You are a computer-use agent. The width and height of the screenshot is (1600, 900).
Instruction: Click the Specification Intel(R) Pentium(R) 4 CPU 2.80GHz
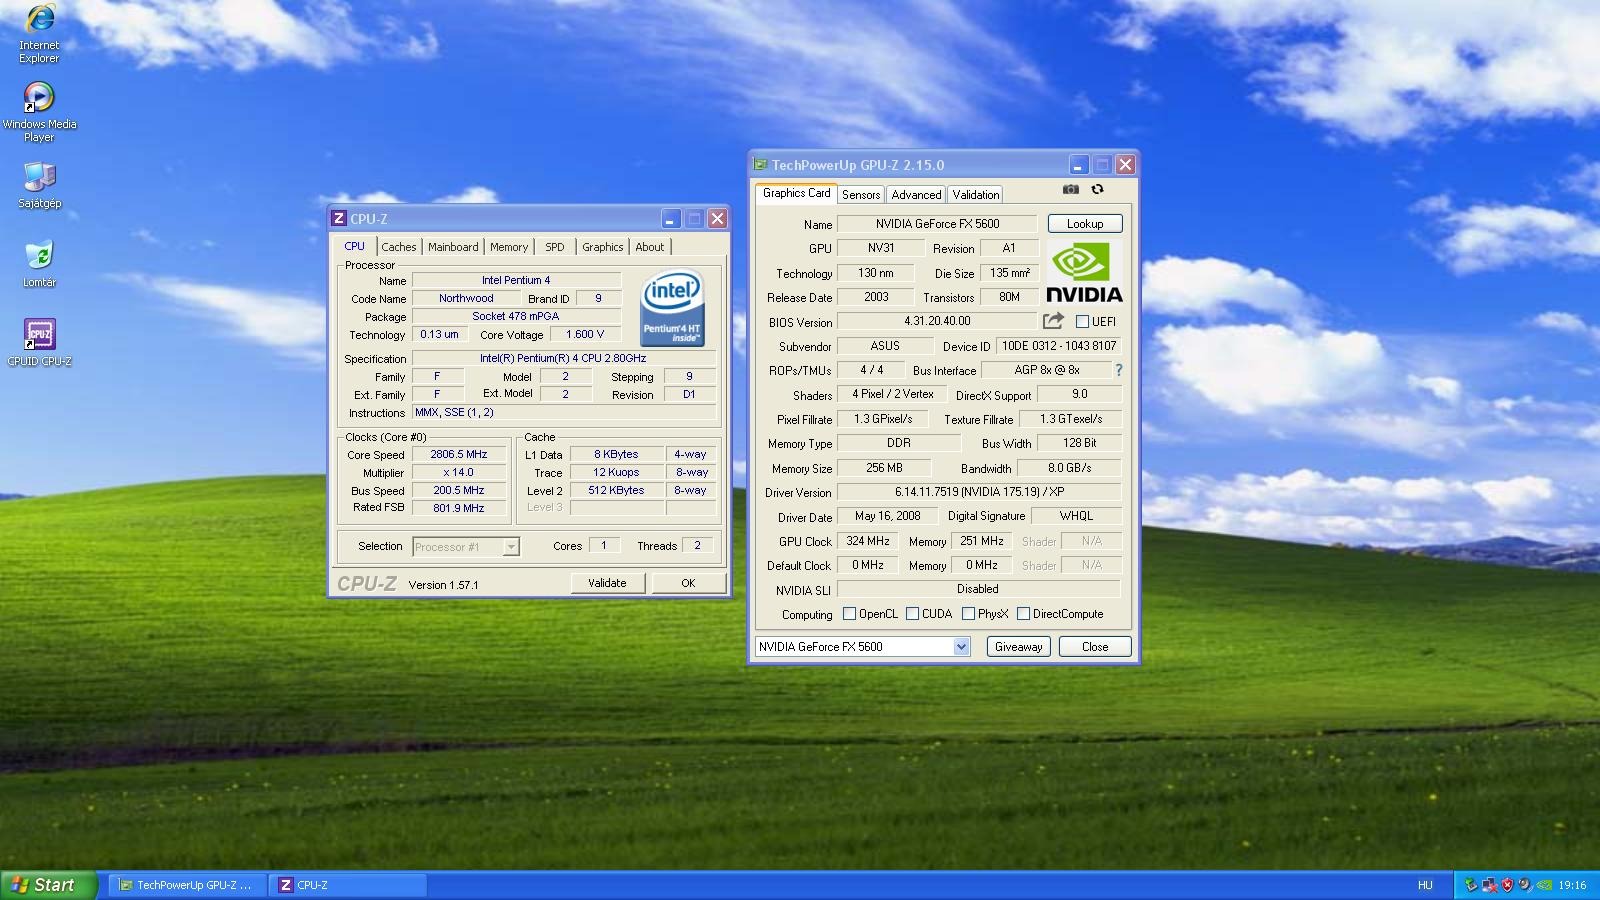coord(563,358)
